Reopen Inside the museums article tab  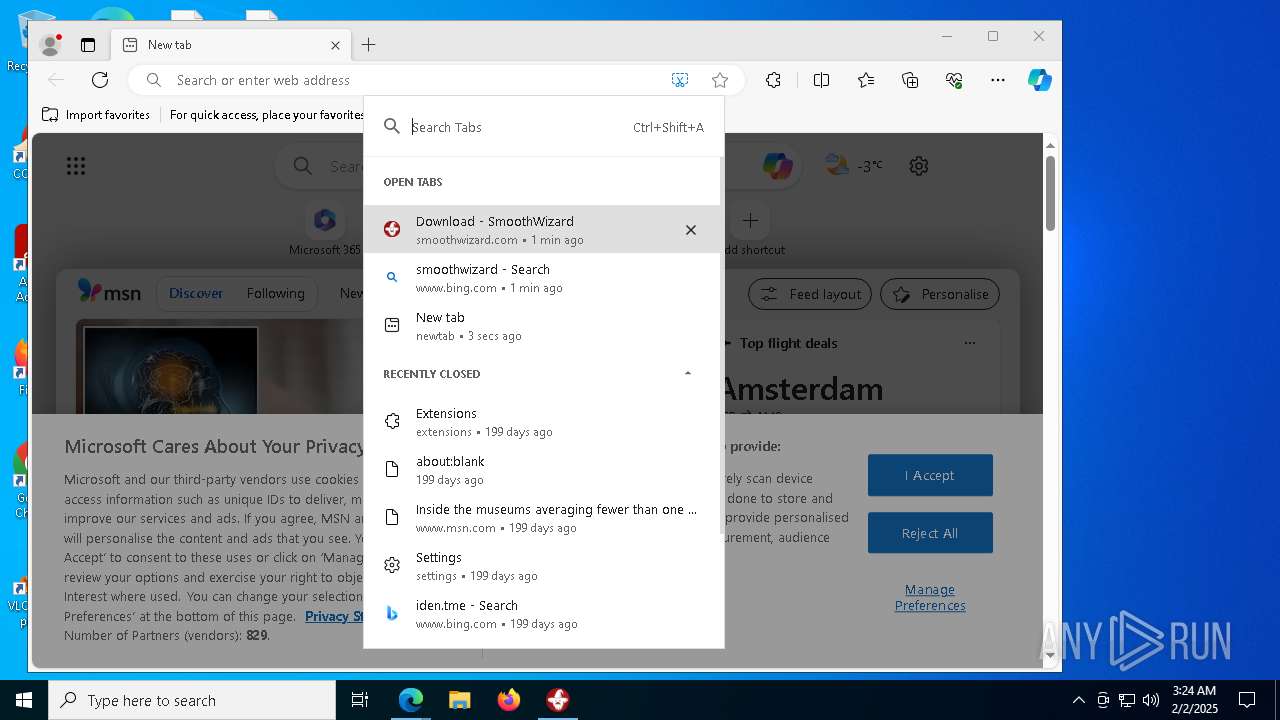coord(542,518)
